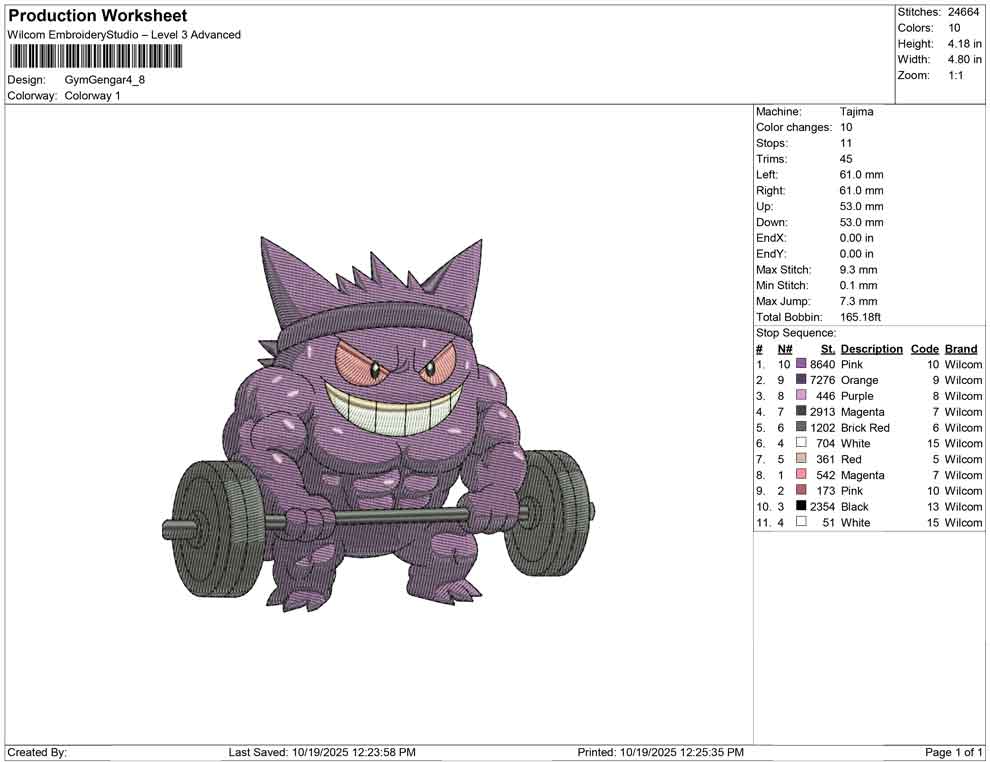Select the Colorway 1 value
990x762 pixels.
[92, 96]
